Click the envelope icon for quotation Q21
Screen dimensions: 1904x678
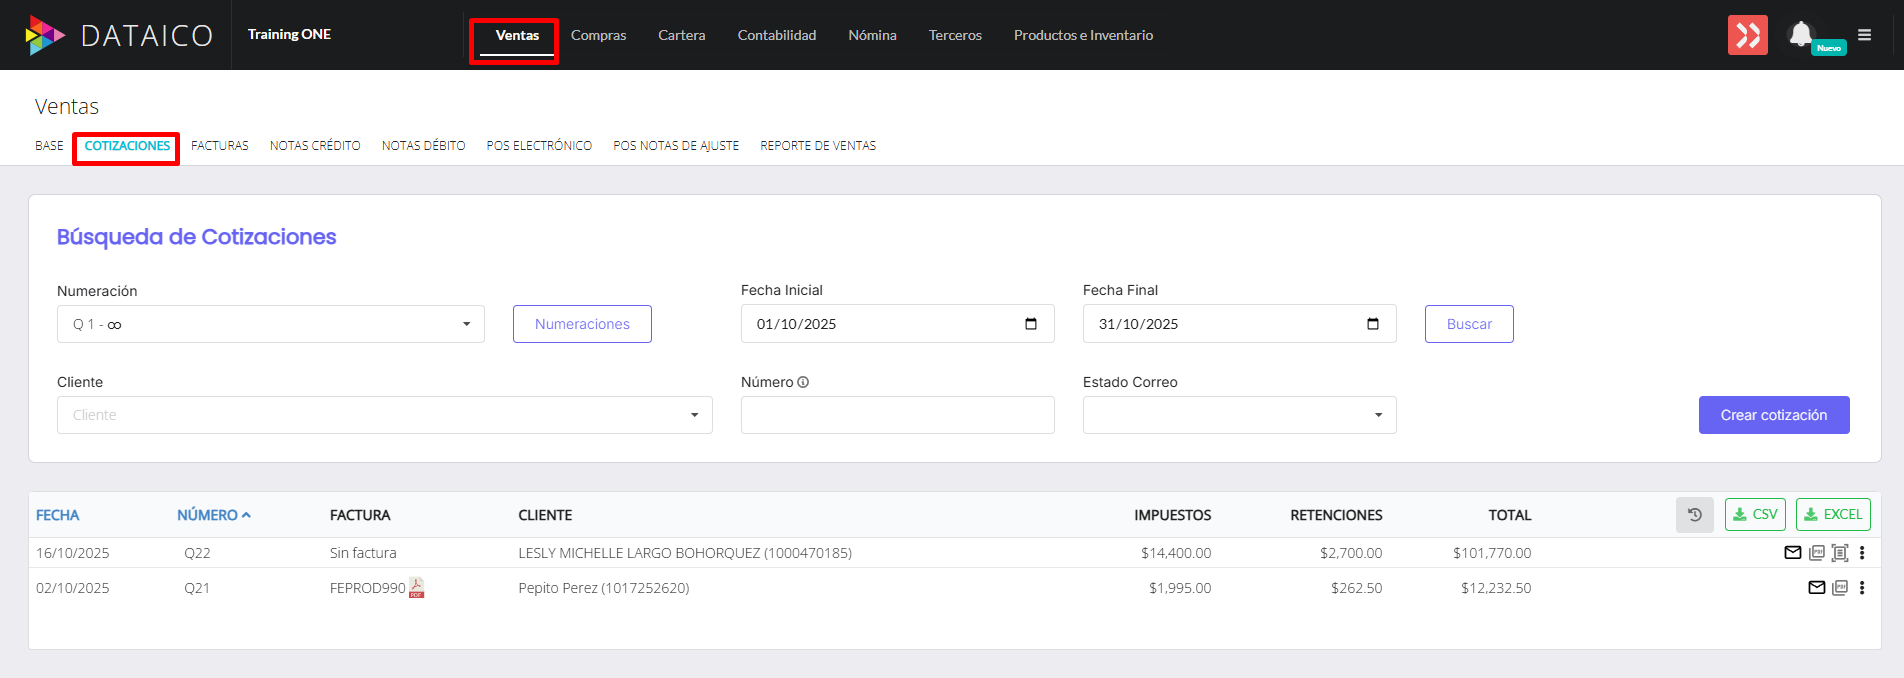click(x=1816, y=588)
